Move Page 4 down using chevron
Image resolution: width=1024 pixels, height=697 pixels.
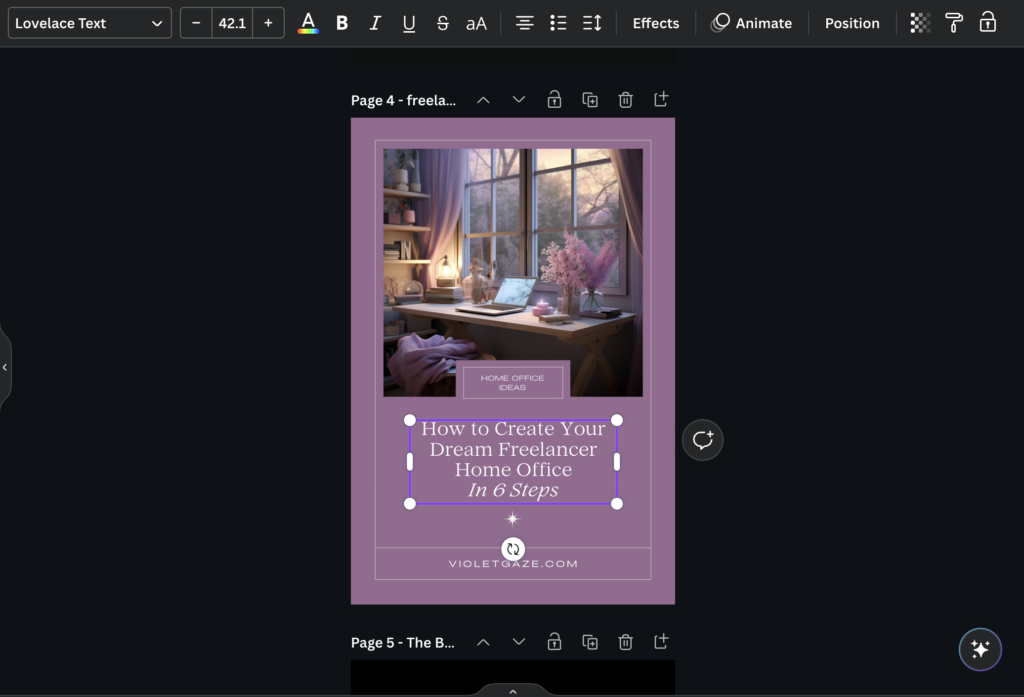(518, 100)
